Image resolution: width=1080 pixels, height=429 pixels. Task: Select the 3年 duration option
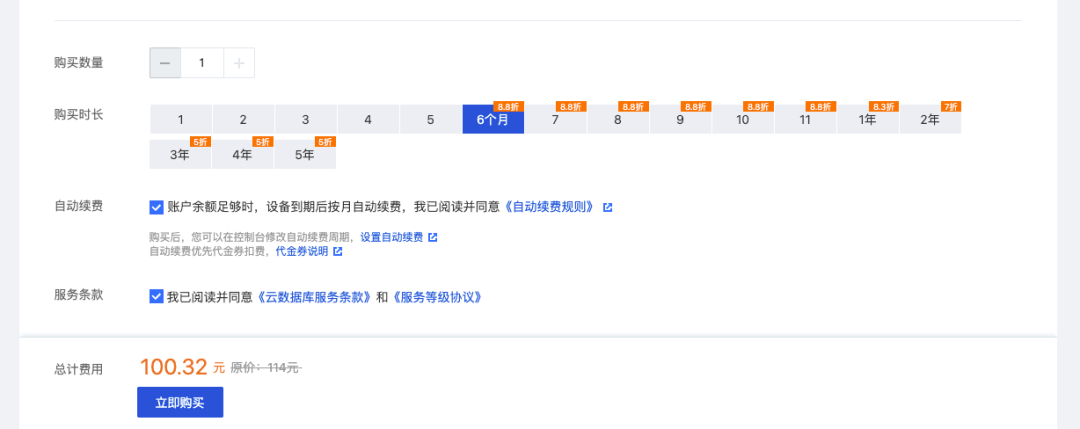pos(180,154)
